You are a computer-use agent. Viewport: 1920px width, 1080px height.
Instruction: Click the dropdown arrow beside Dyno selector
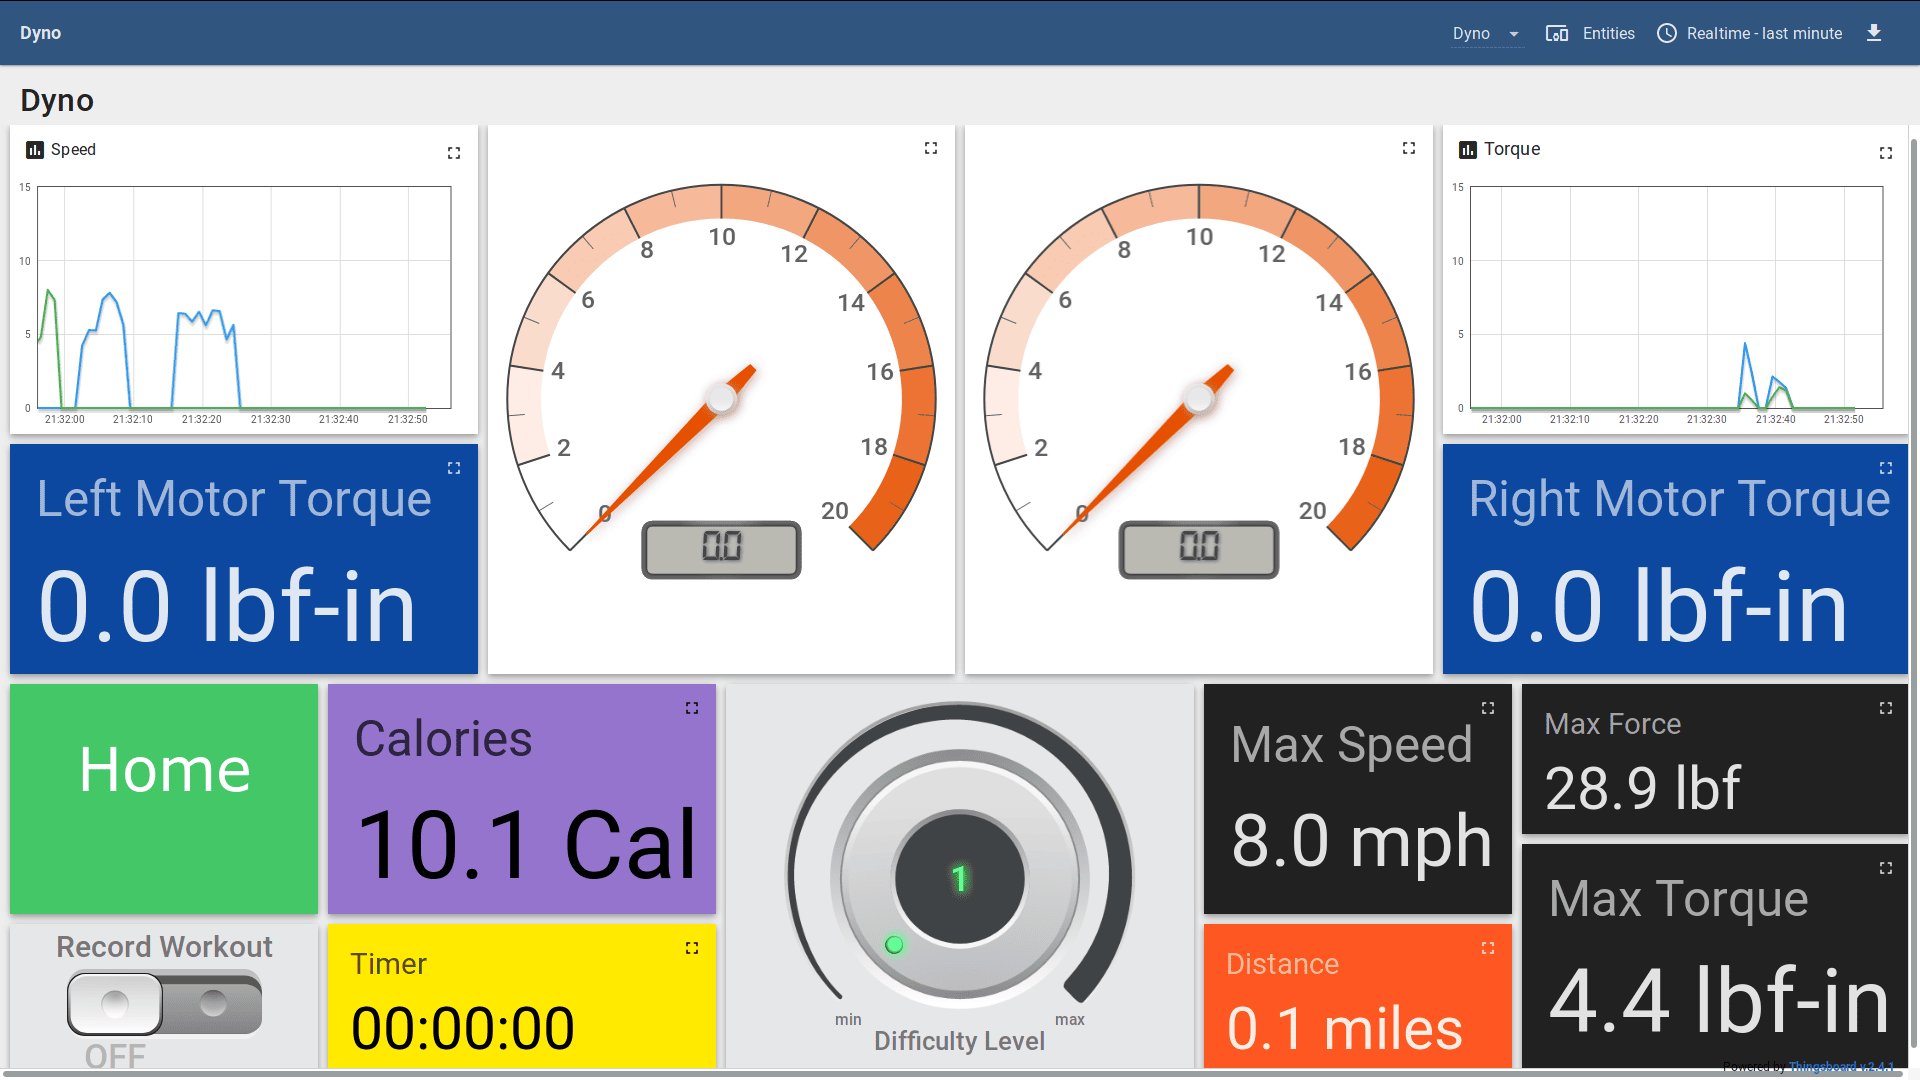1514,34
